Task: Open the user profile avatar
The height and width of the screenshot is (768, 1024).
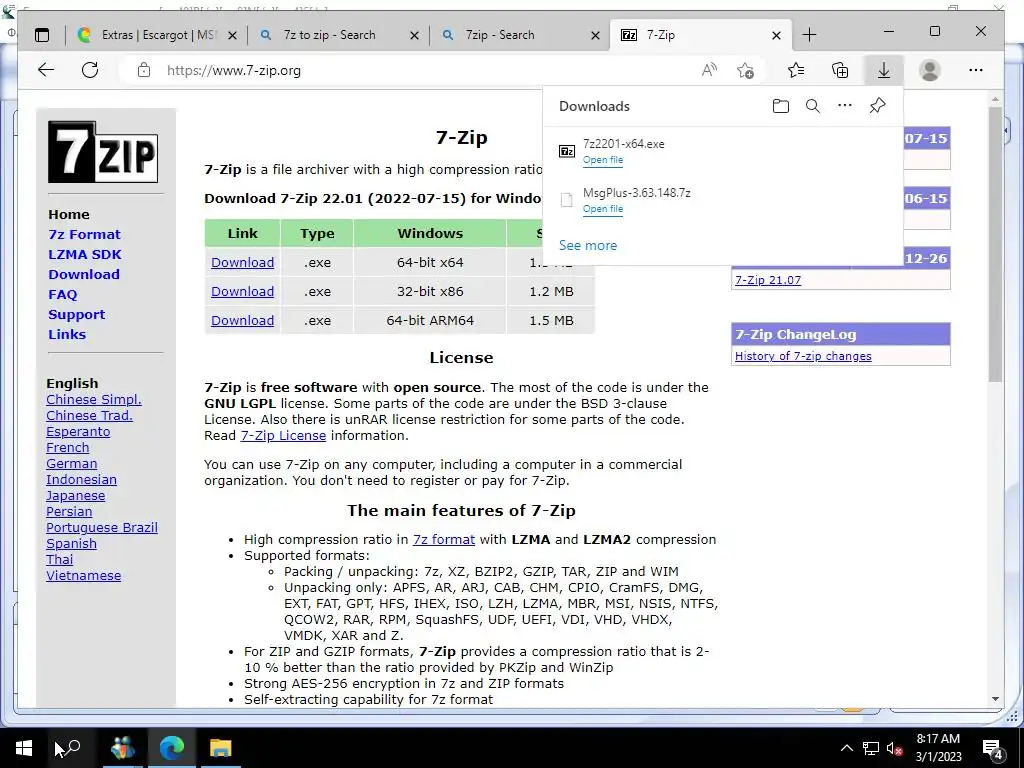Action: [x=929, y=70]
